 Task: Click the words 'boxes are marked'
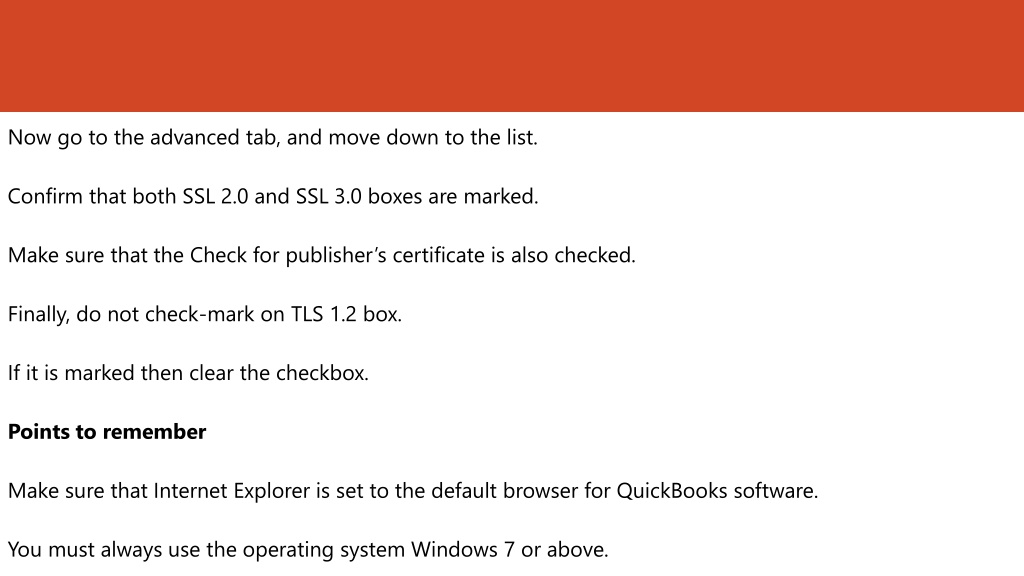pyautogui.click(x=453, y=197)
